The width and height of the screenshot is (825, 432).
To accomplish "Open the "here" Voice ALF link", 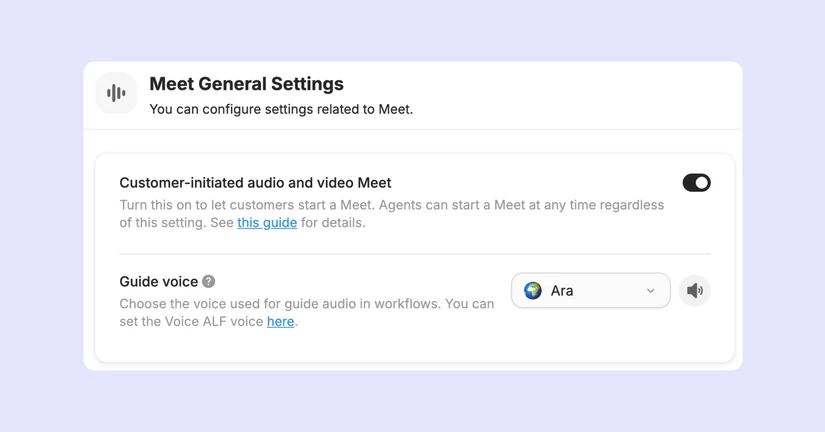I will [280, 322].
